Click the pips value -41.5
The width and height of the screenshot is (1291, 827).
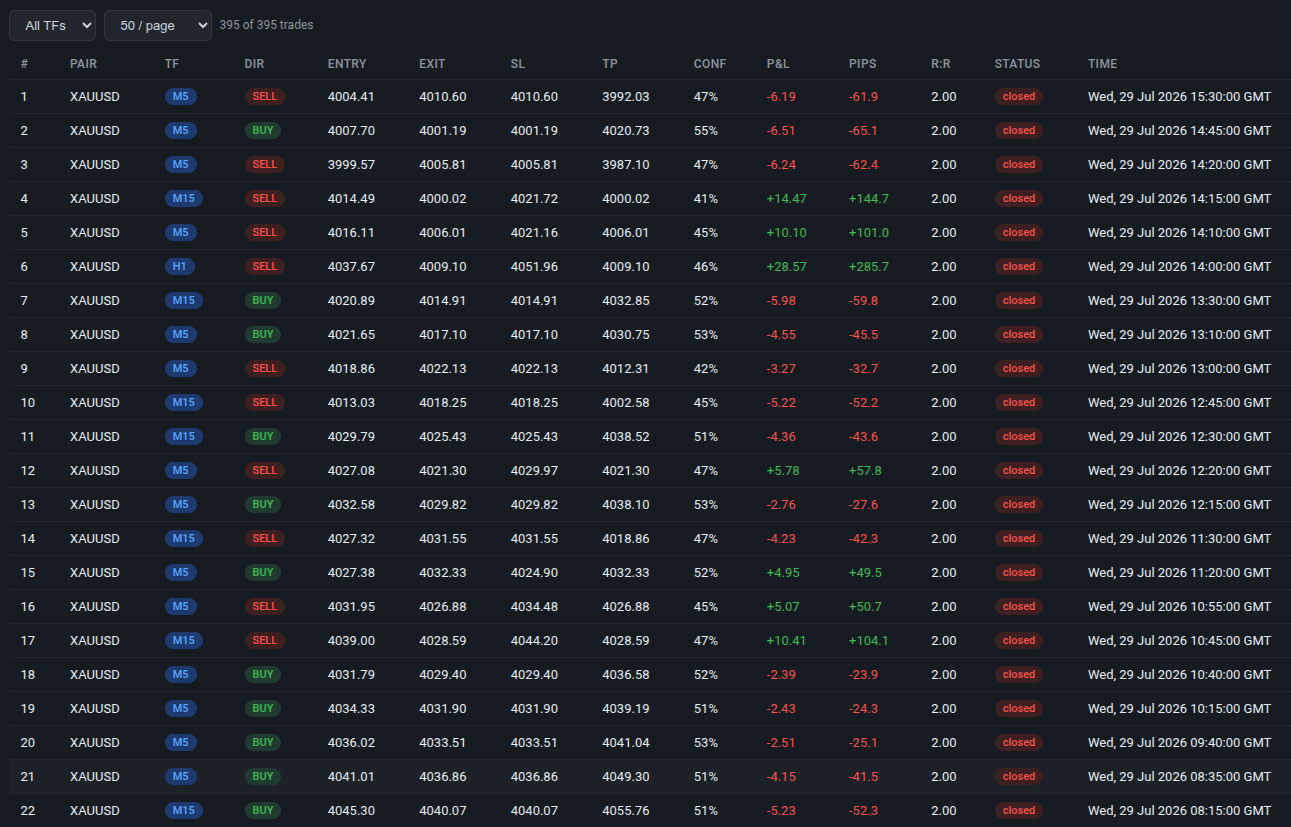tap(864, 777)
